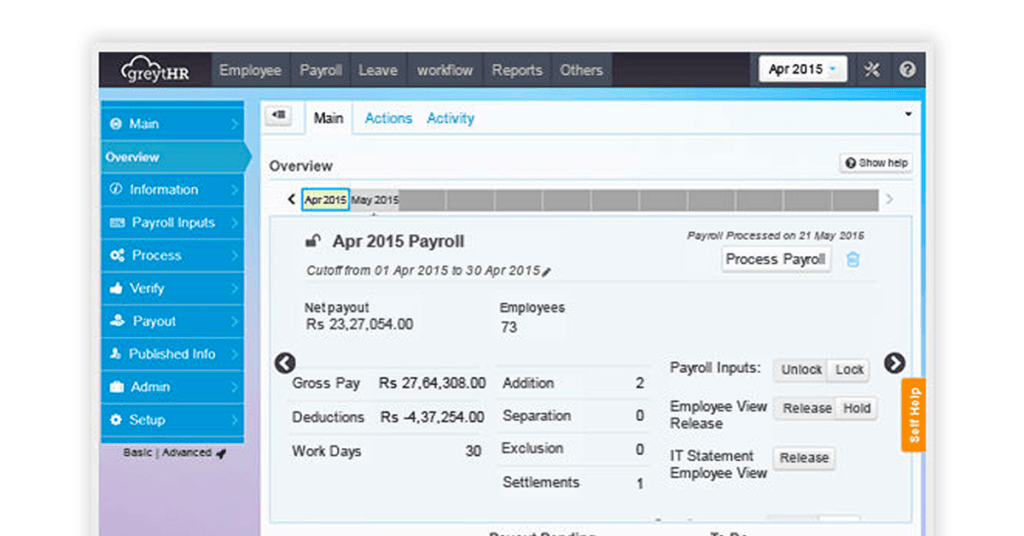Select May 2015 on the month timeline

(x=374, y=200)
